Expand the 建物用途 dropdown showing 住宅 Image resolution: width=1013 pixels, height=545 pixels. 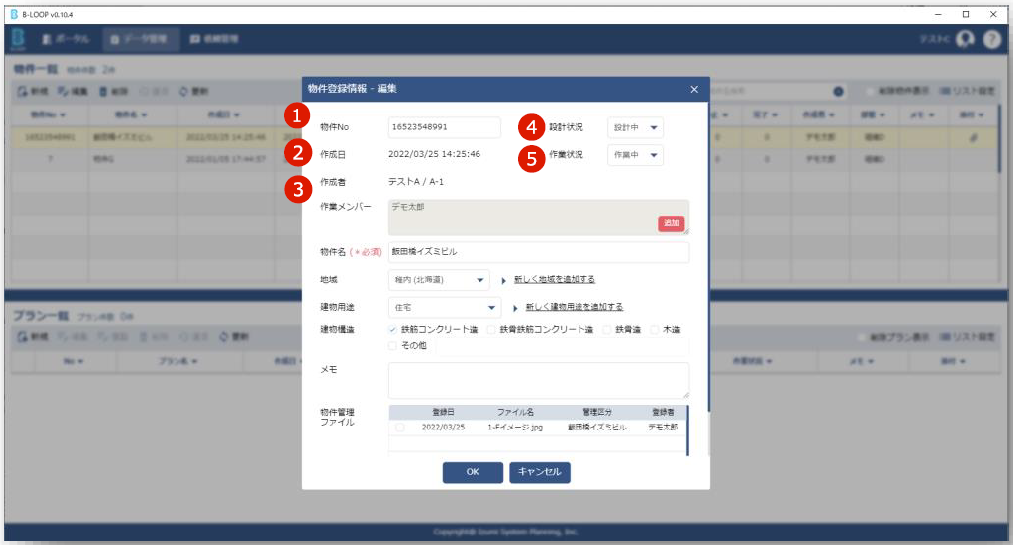pyautogui.click(x=443, y=307)
